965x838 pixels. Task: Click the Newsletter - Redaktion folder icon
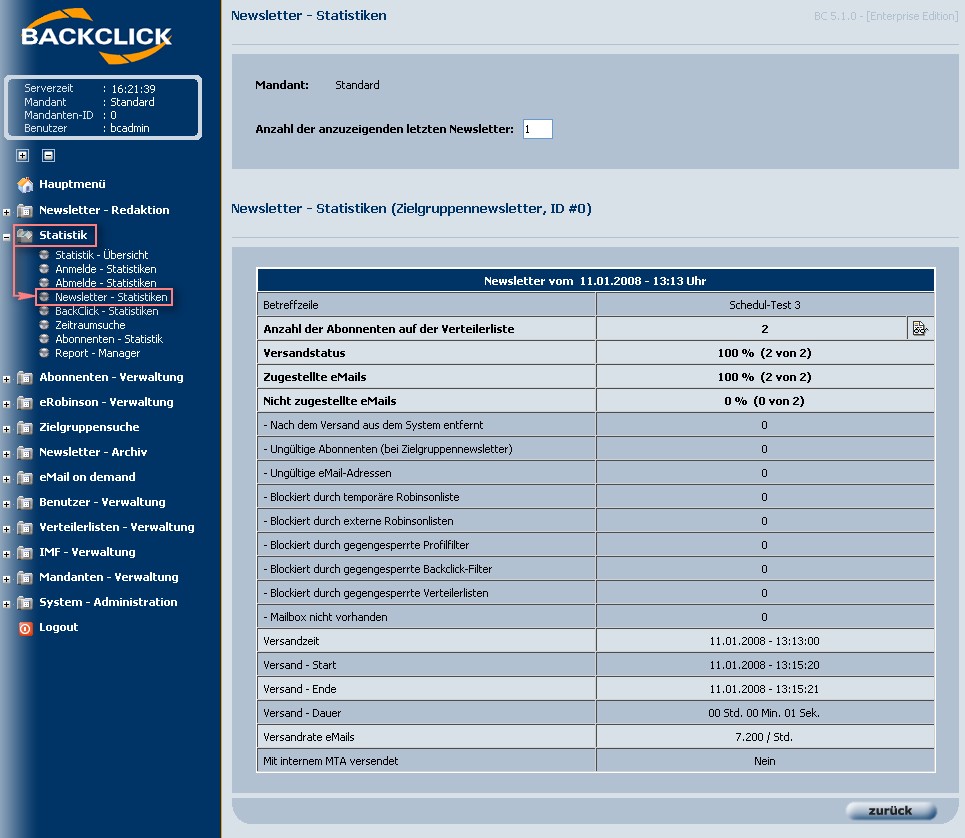coord(25,210)
